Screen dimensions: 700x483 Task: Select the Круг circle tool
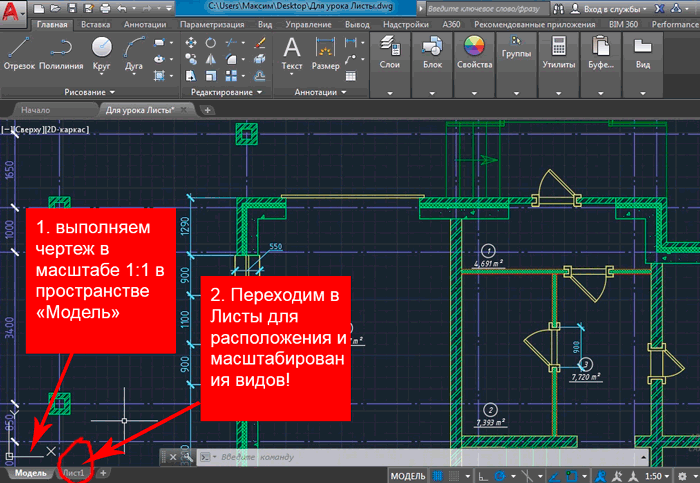click(x=102, y=54)
